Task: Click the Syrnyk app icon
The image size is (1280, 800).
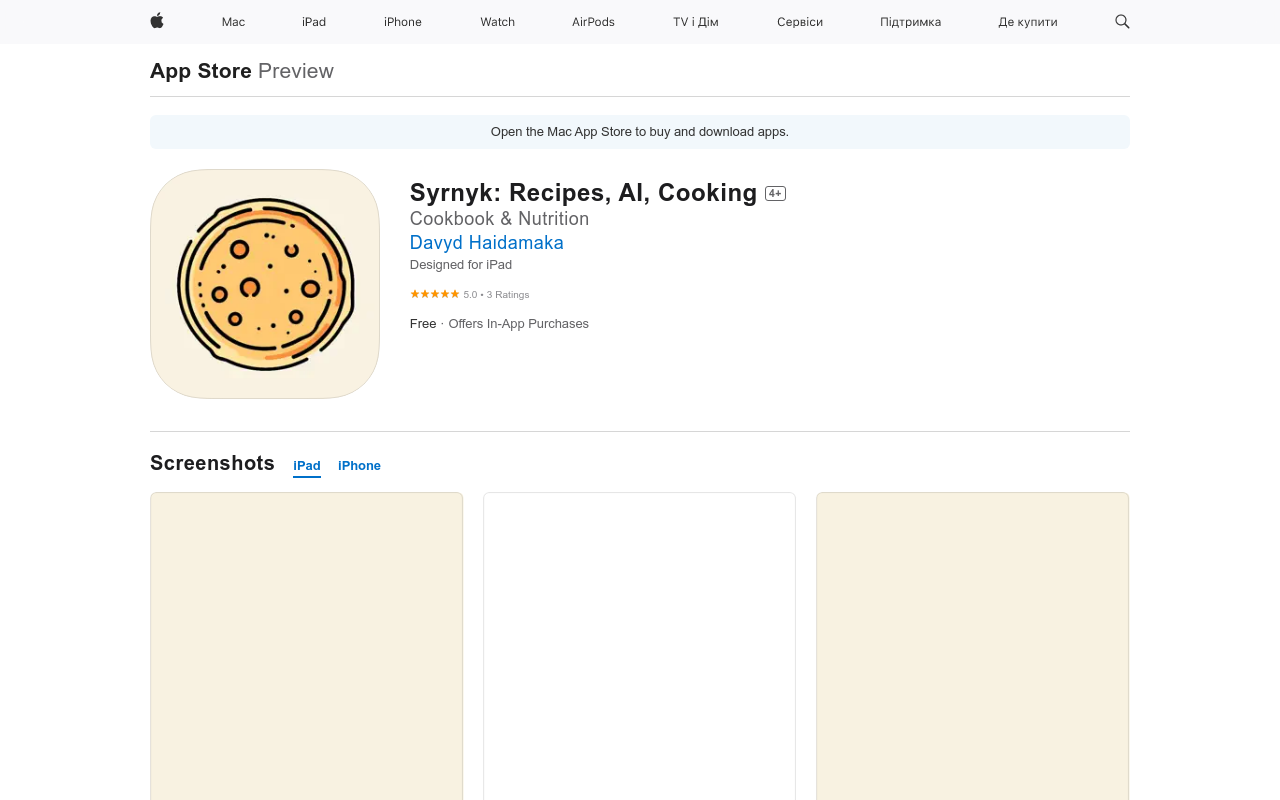Action: coord(265,284)
